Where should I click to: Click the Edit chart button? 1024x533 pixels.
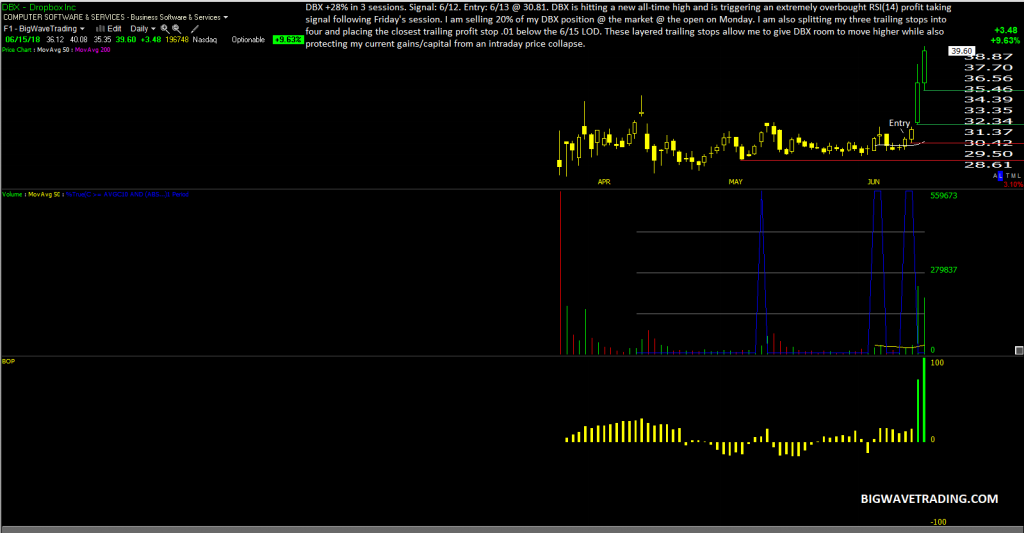[114, 29]
